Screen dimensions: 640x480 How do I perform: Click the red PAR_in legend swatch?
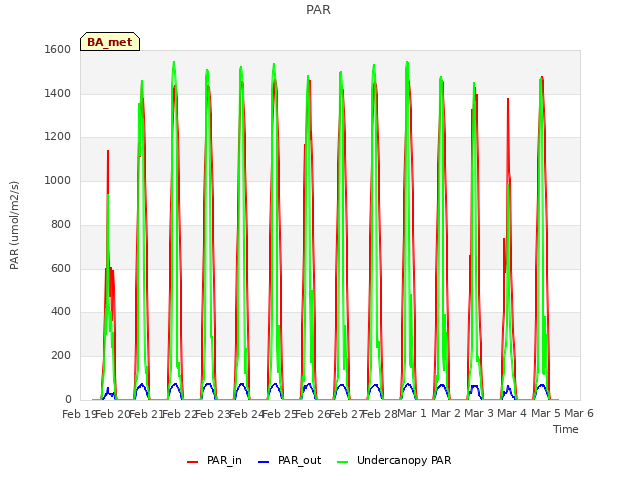click(192, 462)
